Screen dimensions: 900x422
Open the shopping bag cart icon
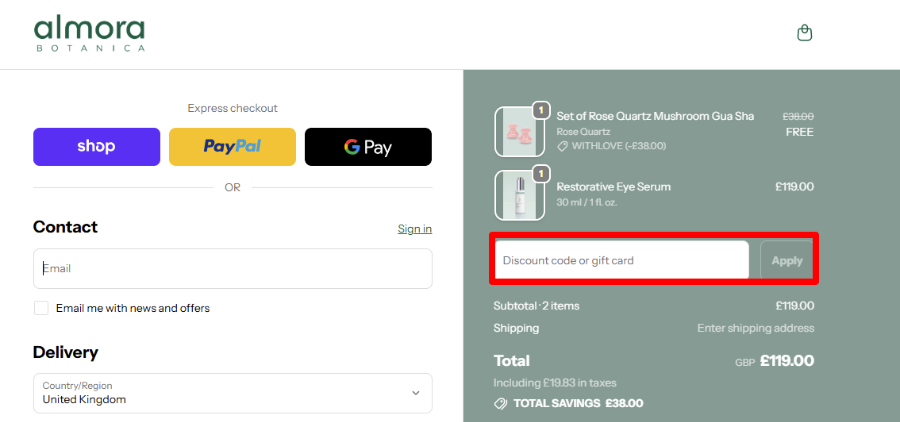805,33
